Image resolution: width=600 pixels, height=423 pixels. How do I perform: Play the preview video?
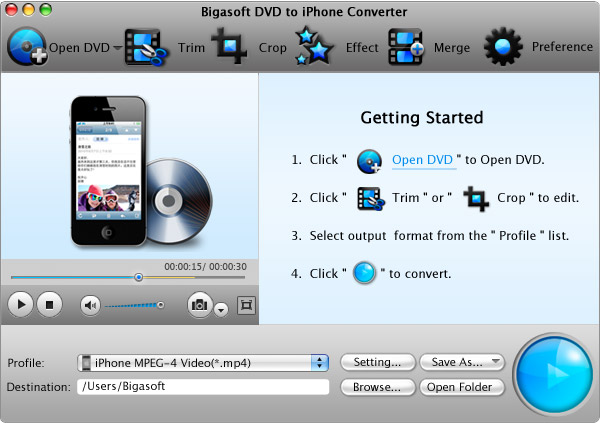click(x=21, y=305)
